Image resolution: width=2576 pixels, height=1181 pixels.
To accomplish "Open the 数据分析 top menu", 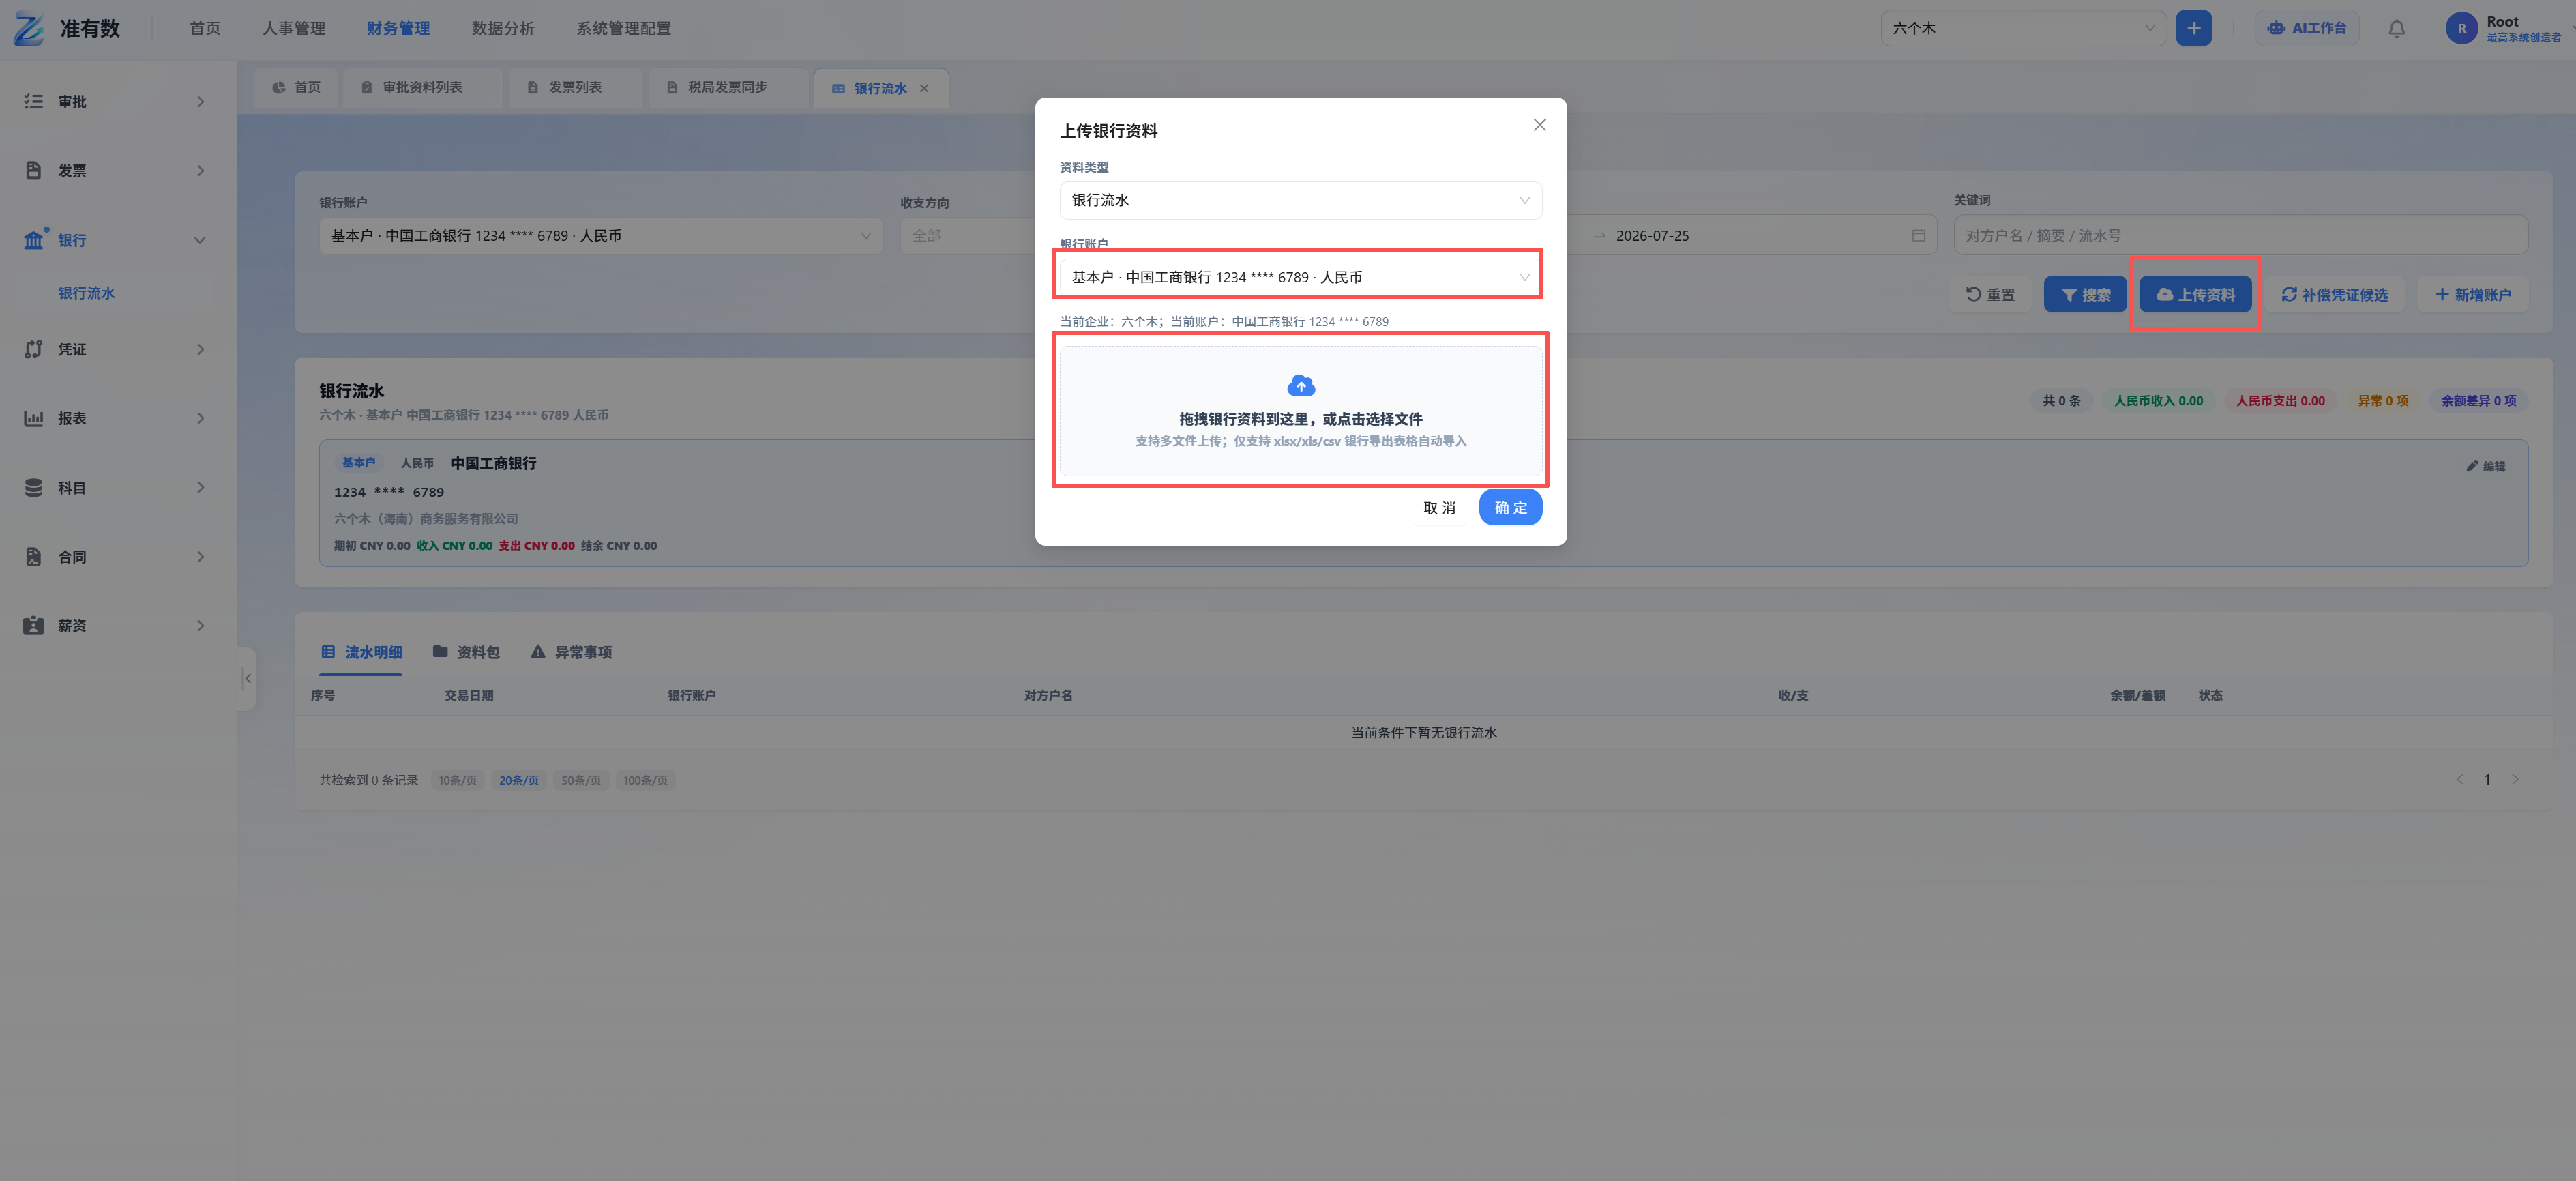I will pyautogui.click(x=503, y=28).
